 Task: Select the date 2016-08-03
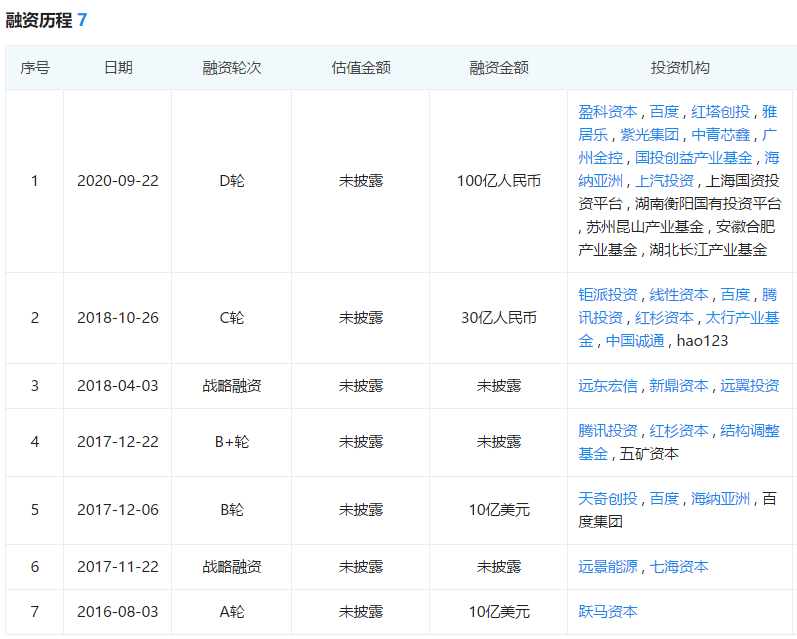coord(118,612)
